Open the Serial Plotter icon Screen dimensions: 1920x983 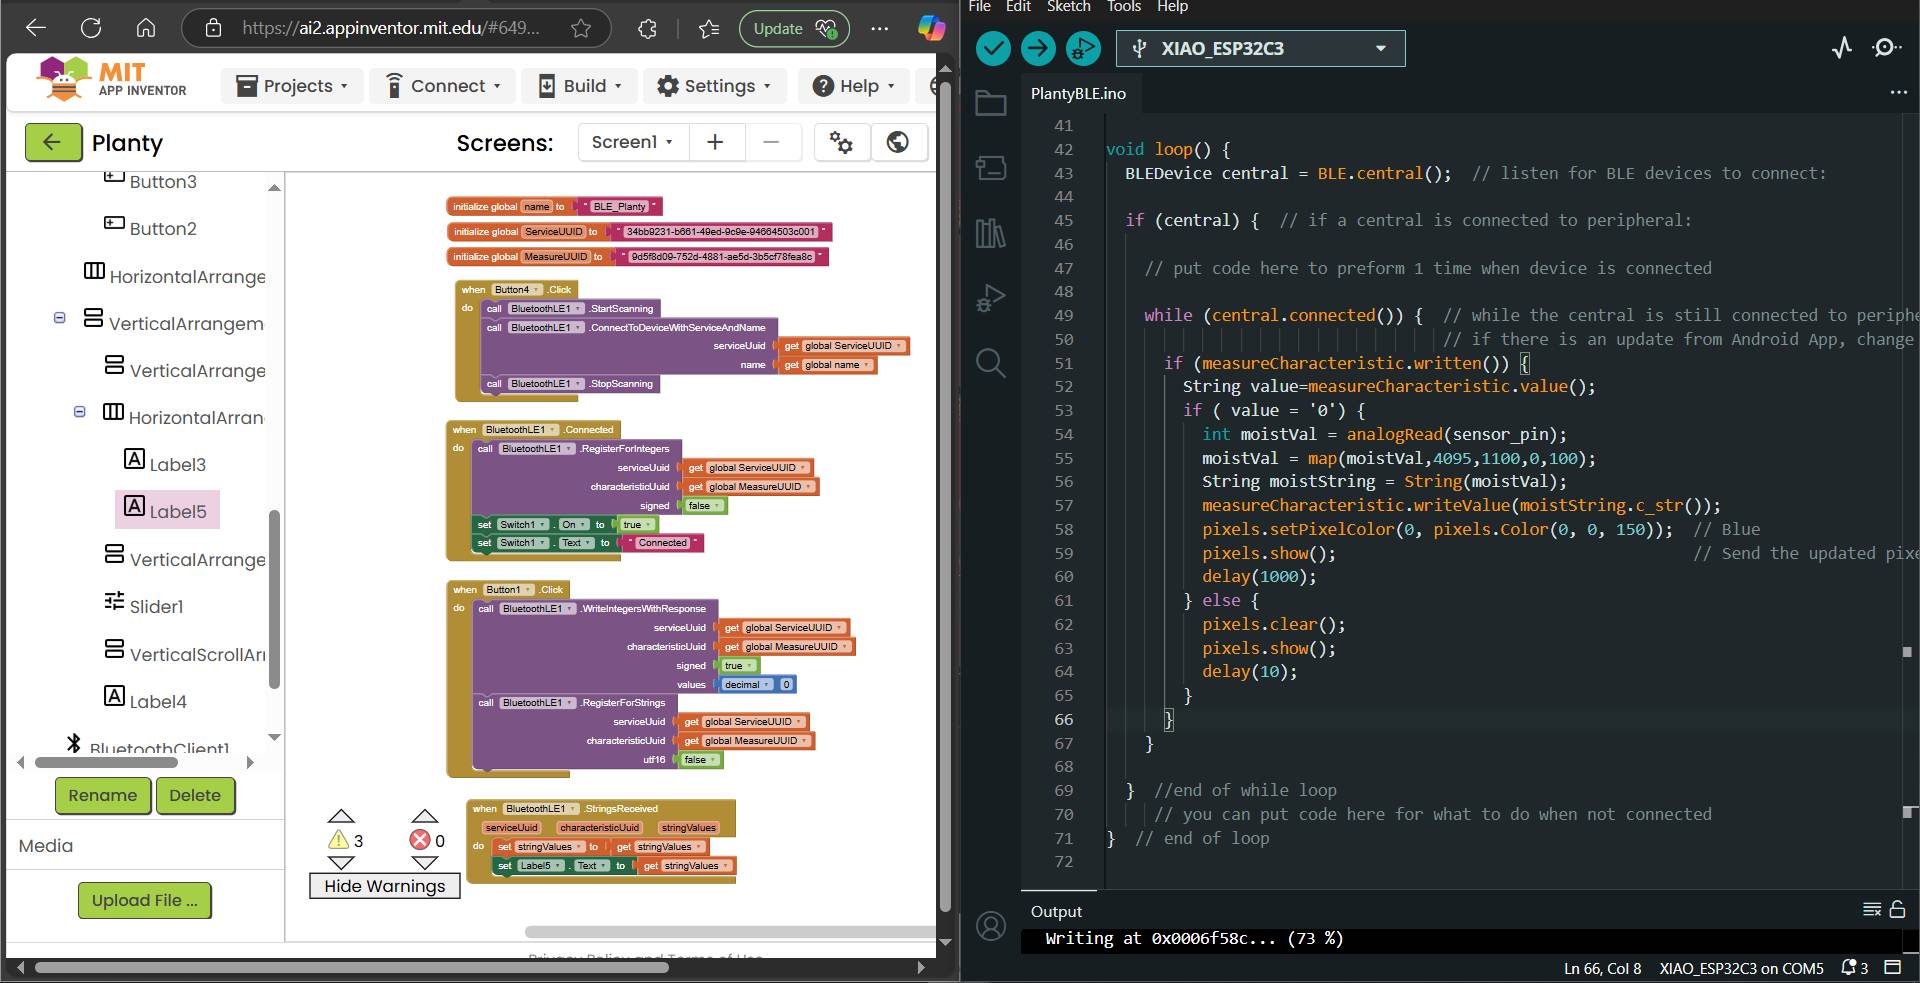pyautogui.click(x=1842, y=48)
